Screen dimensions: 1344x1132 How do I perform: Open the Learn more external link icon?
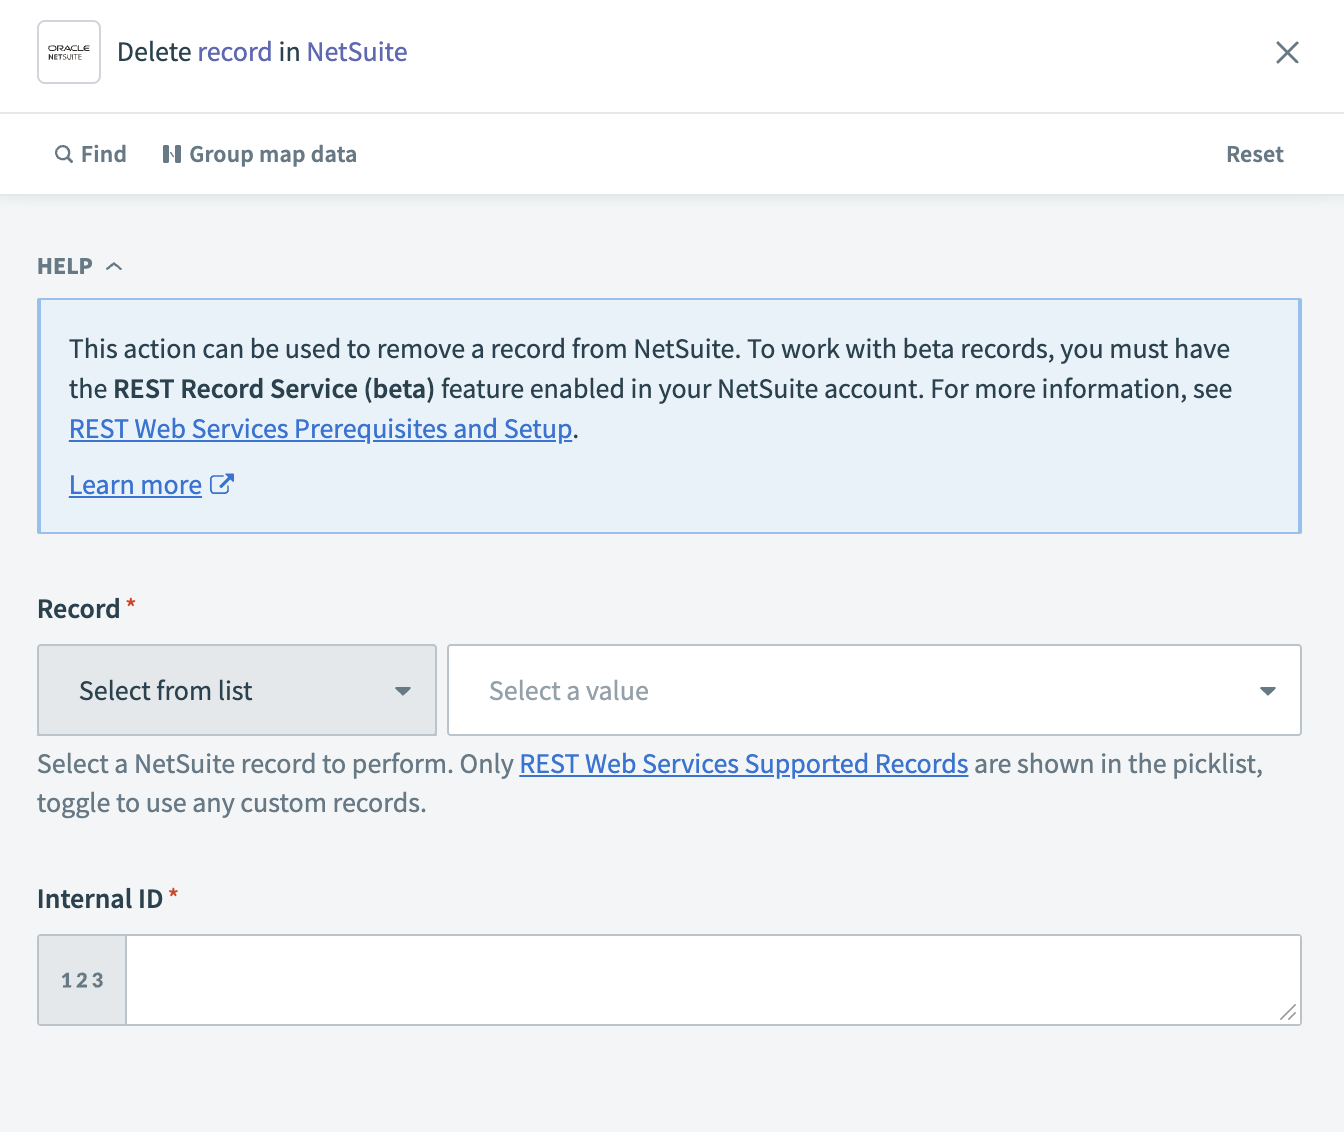221,484
